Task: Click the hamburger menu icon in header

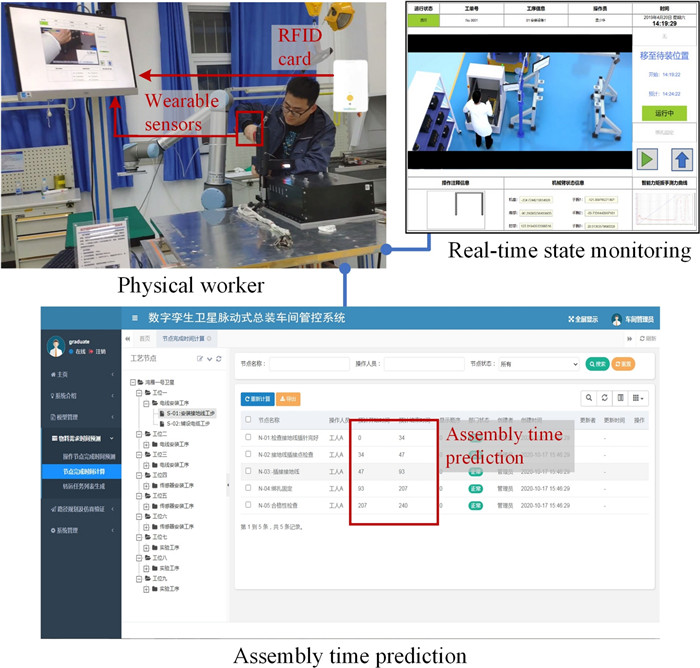Action: point(134,318)
